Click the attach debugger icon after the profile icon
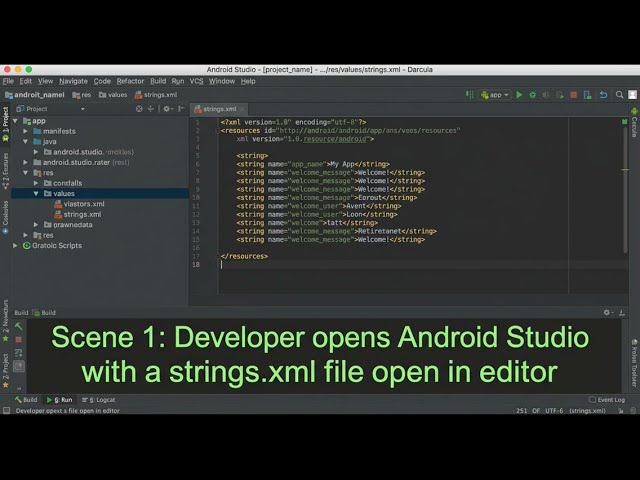Image resolution: width=640 pixels, height=480 pixels. click(560, 95)
